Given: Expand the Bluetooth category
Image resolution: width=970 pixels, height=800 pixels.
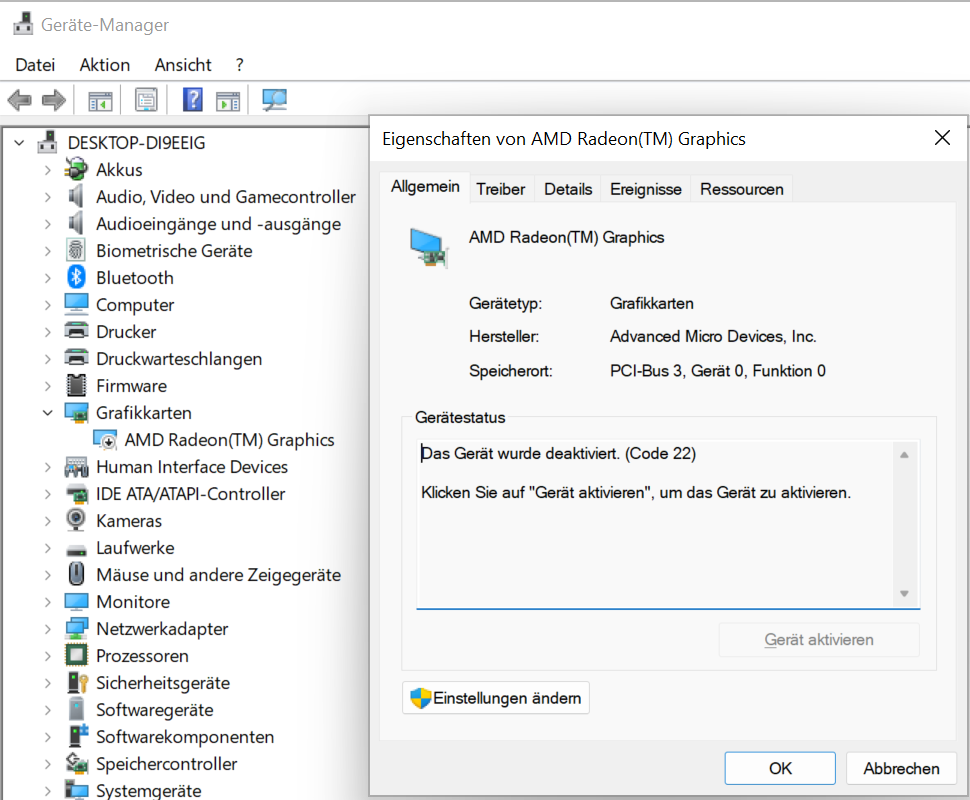Looking at the screenshot, I should coord(48,278).
